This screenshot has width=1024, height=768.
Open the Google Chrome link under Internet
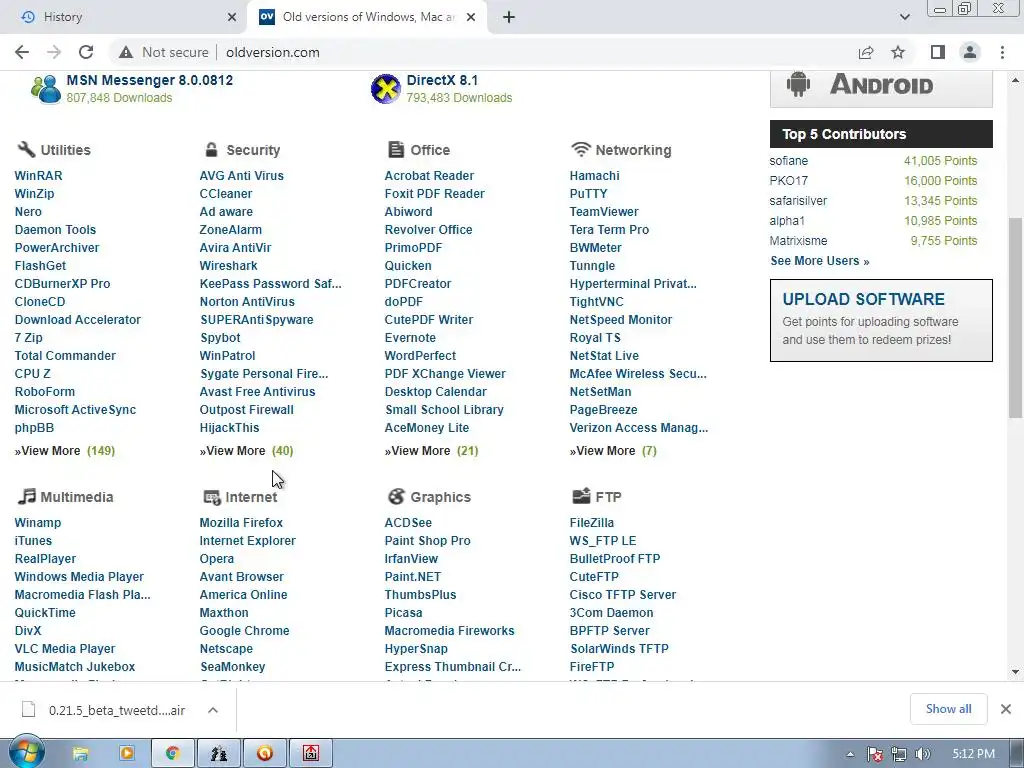coord(244,631)
